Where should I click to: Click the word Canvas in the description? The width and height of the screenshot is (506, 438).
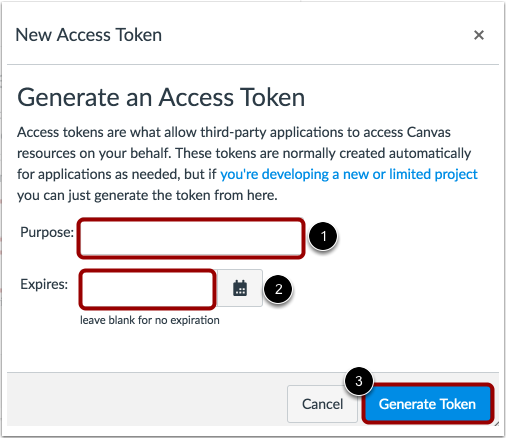tap(429, 132)
